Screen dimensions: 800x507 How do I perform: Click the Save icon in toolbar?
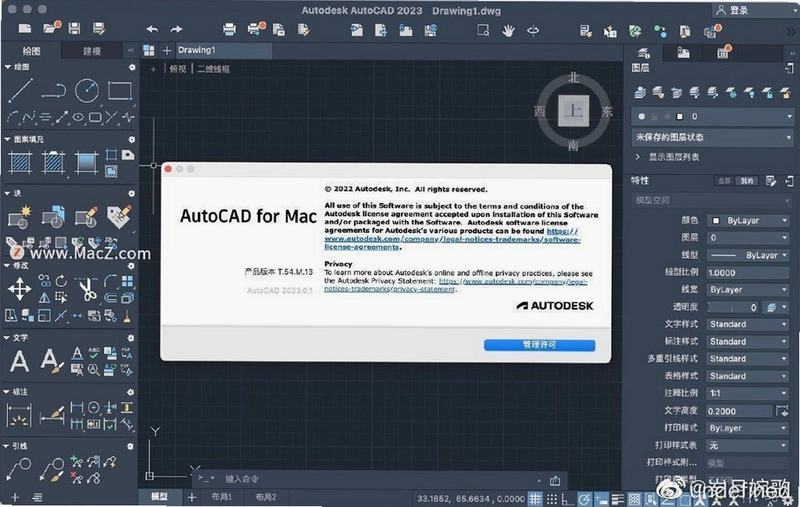pyautogui.click(x=74, y=29)
